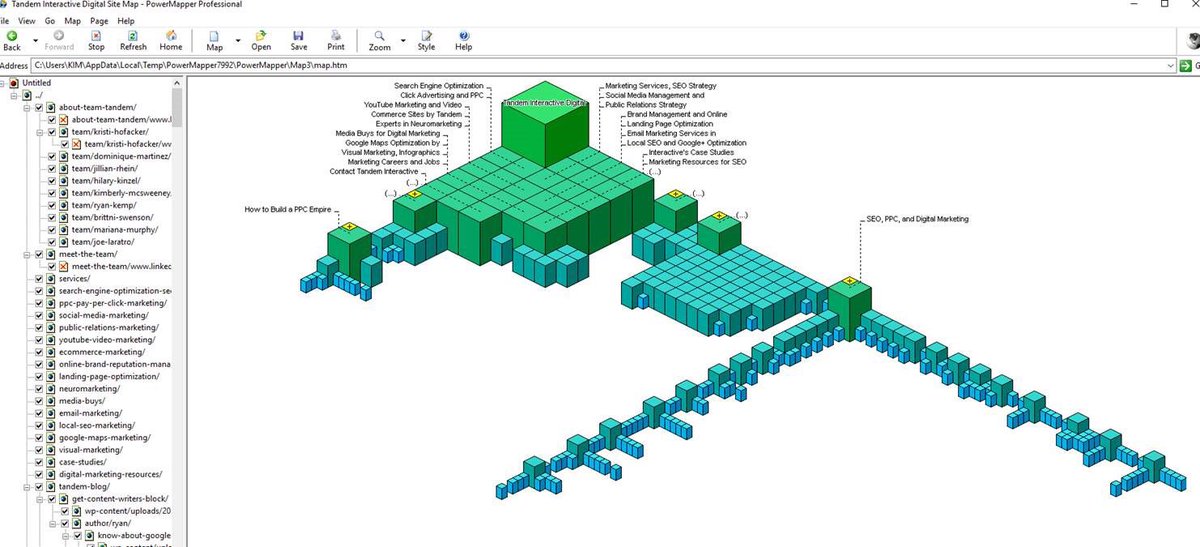
Task: Go to Home via toolbar icon
Action: [171, 36]
